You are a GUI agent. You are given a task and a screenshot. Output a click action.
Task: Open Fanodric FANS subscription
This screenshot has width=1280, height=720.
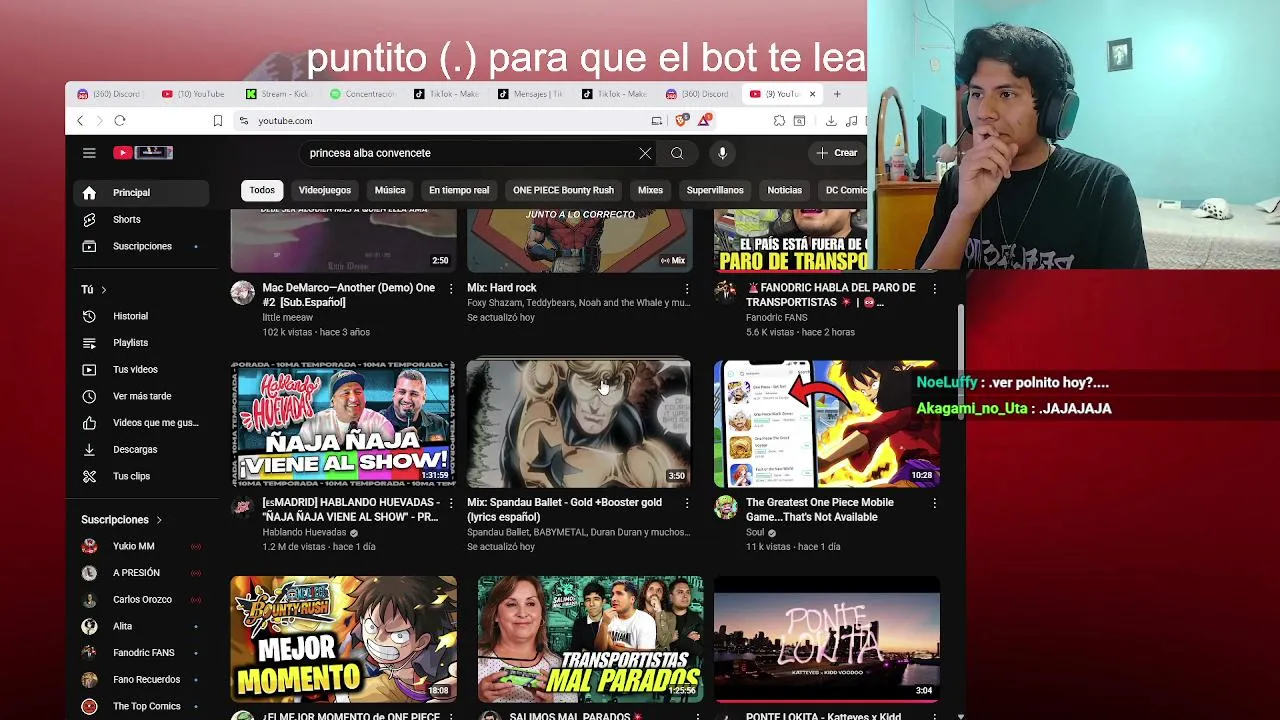point(141,653)
